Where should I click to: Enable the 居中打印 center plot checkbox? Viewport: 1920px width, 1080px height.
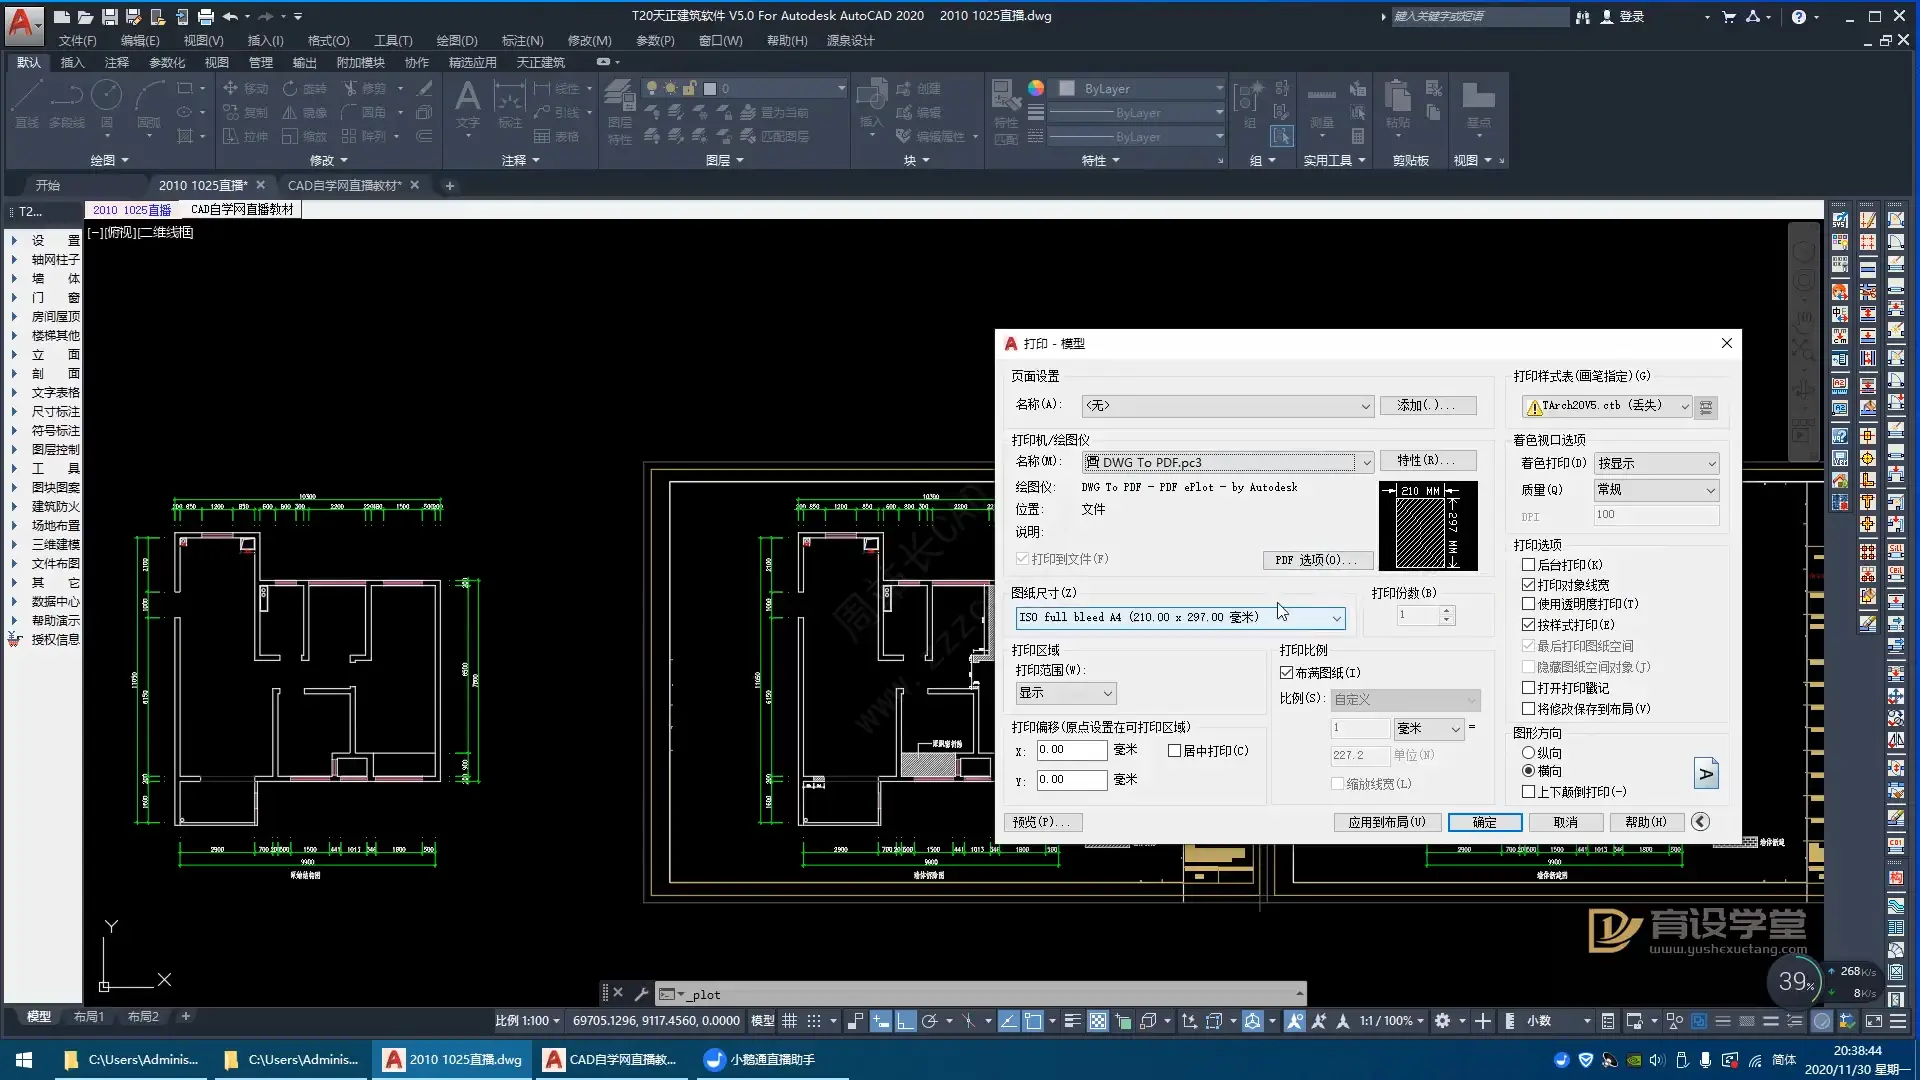pos(1175,751)
